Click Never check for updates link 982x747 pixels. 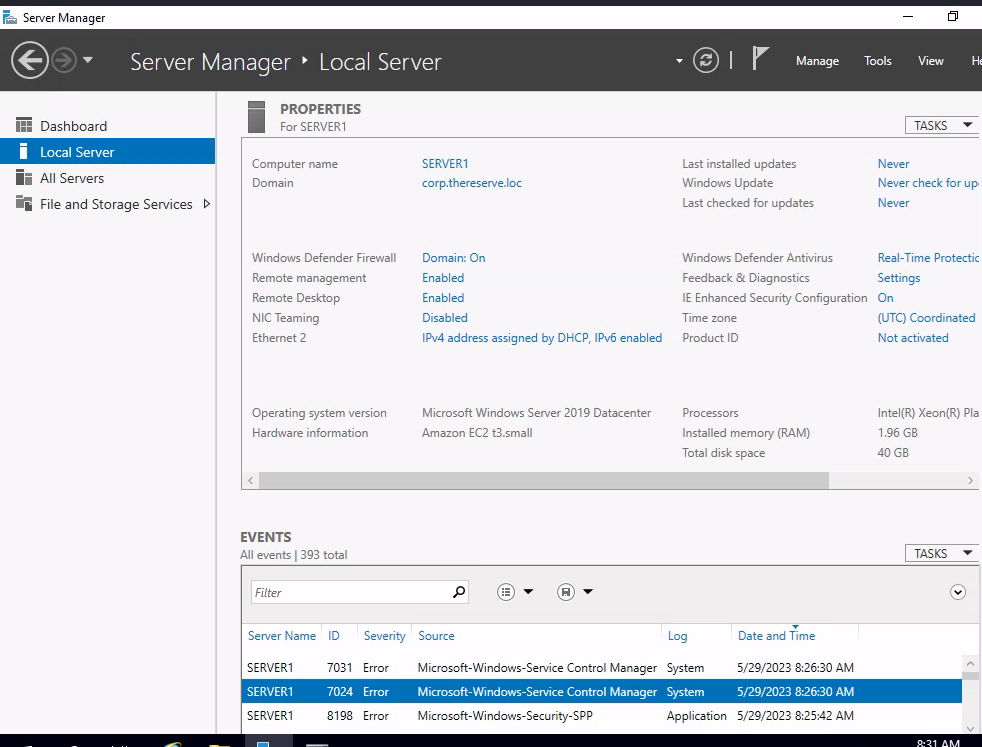click(x=928, y=183)
